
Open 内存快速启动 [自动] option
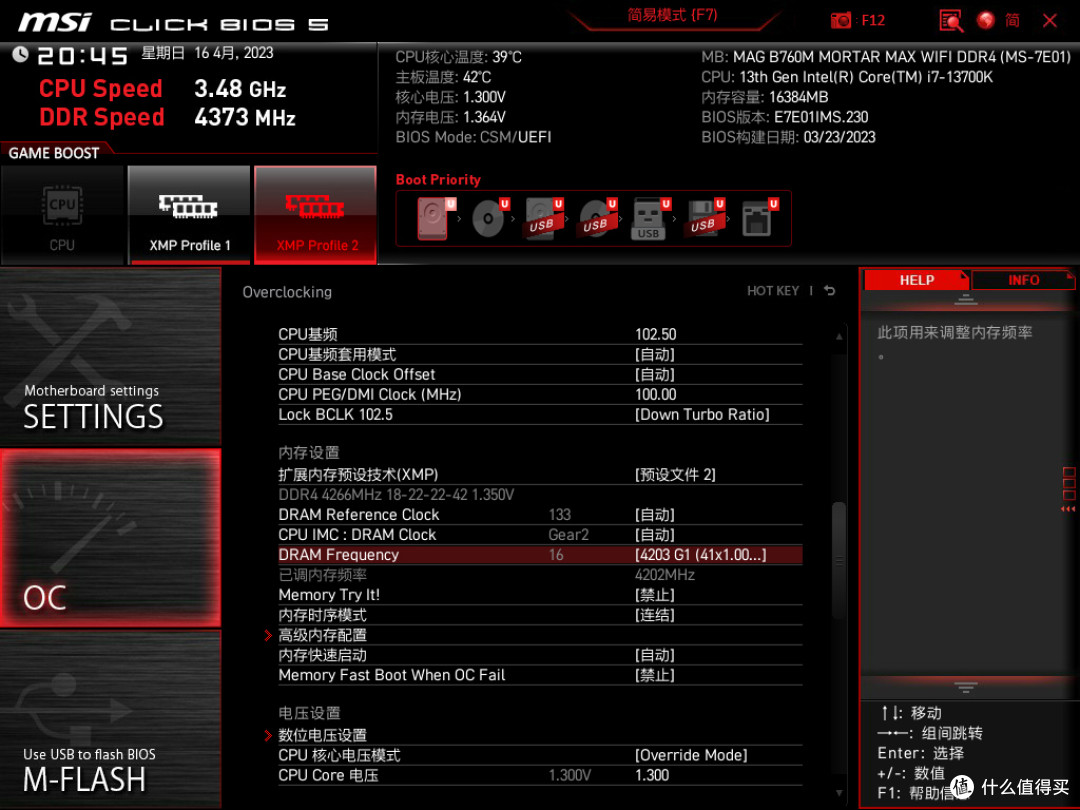540,655
